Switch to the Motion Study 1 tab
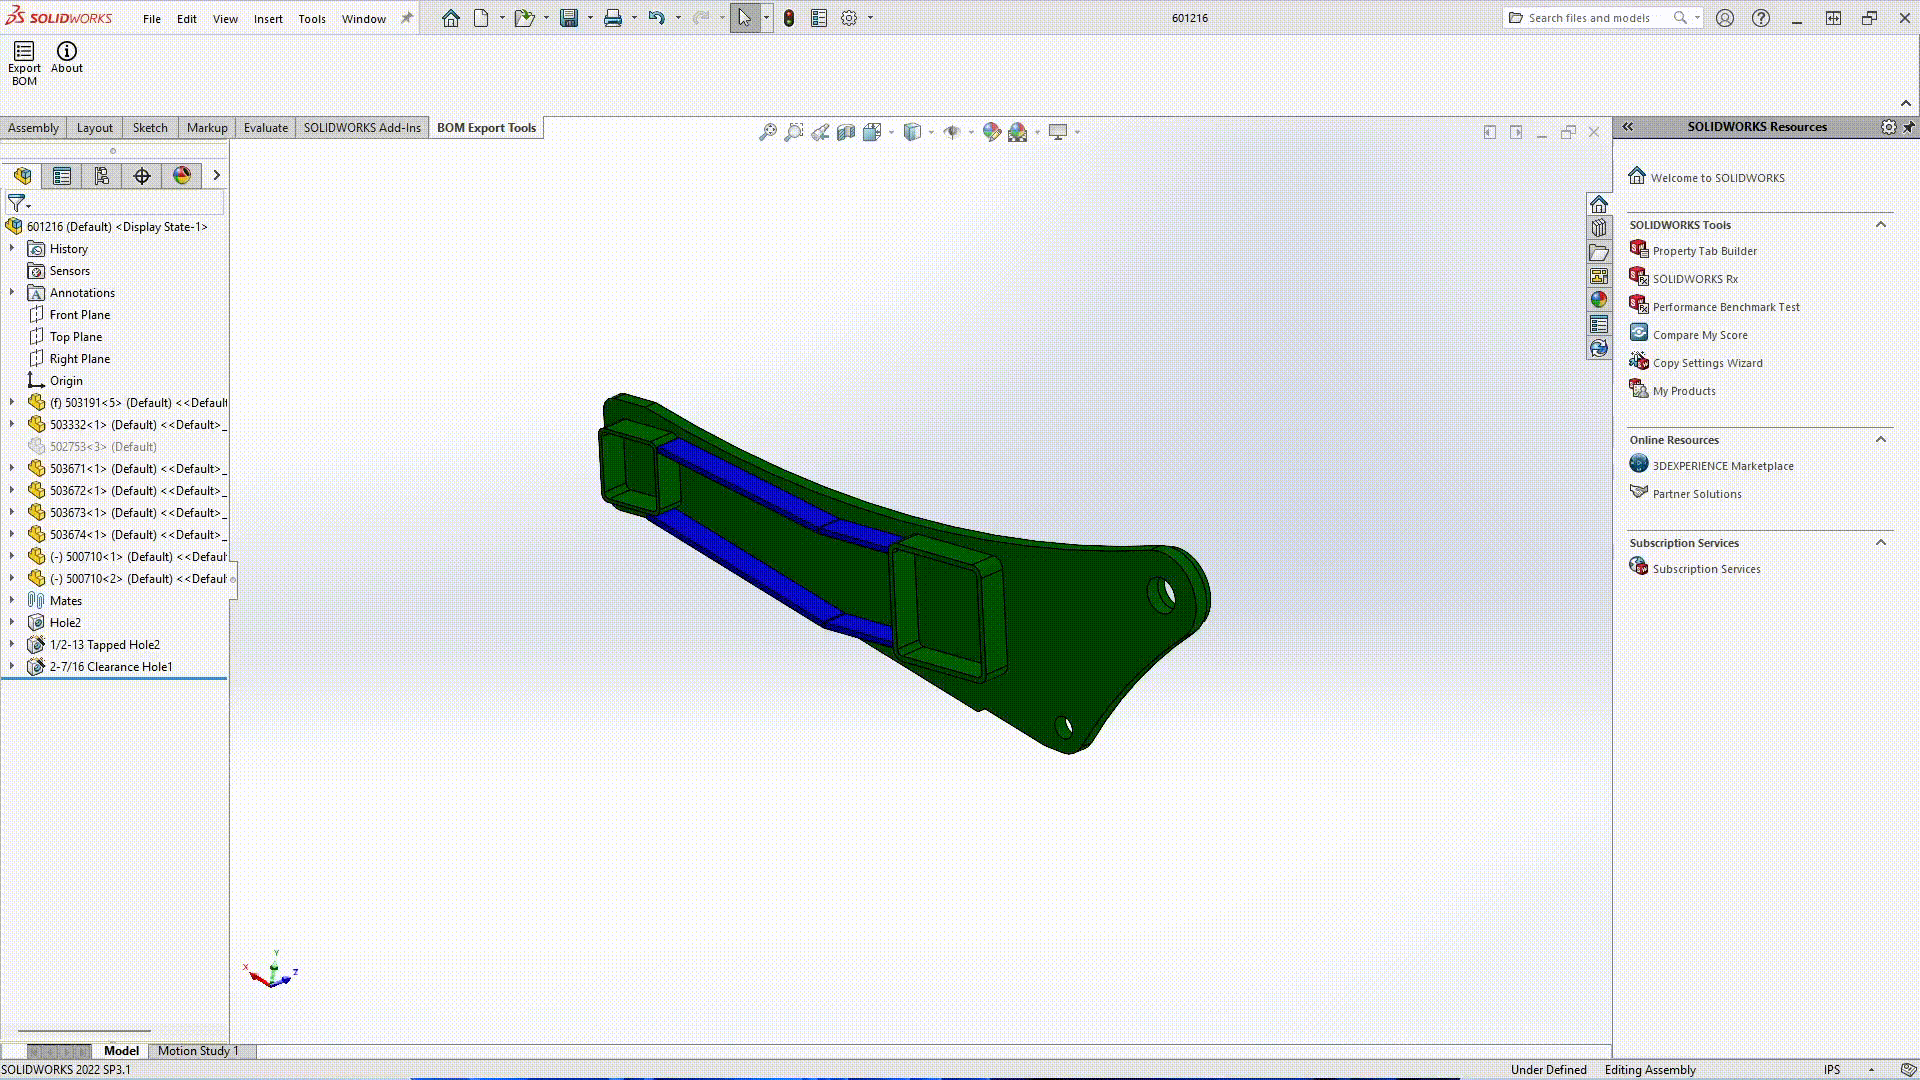Viewport: 1920px width, 1080px height. [x=198, y=1051]
